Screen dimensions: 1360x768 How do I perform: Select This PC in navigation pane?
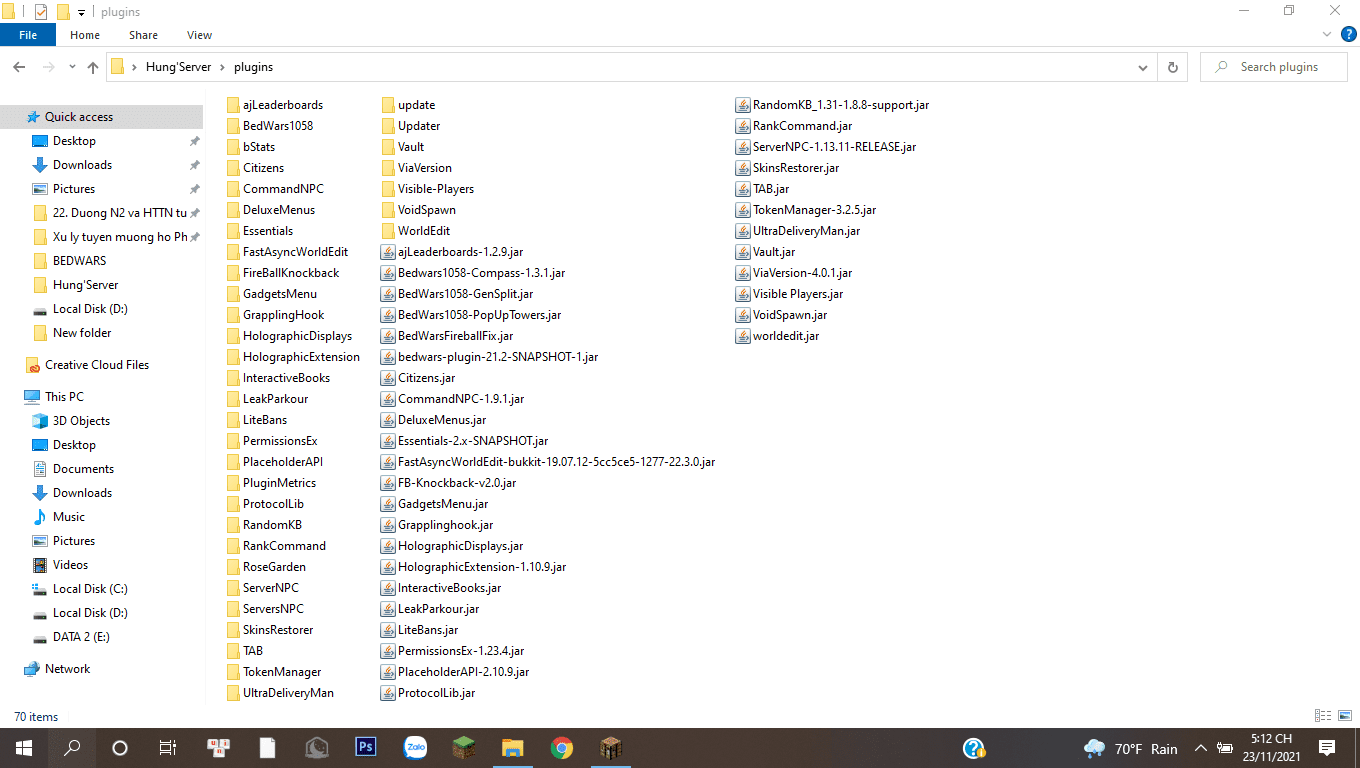(x=64, y=397)
